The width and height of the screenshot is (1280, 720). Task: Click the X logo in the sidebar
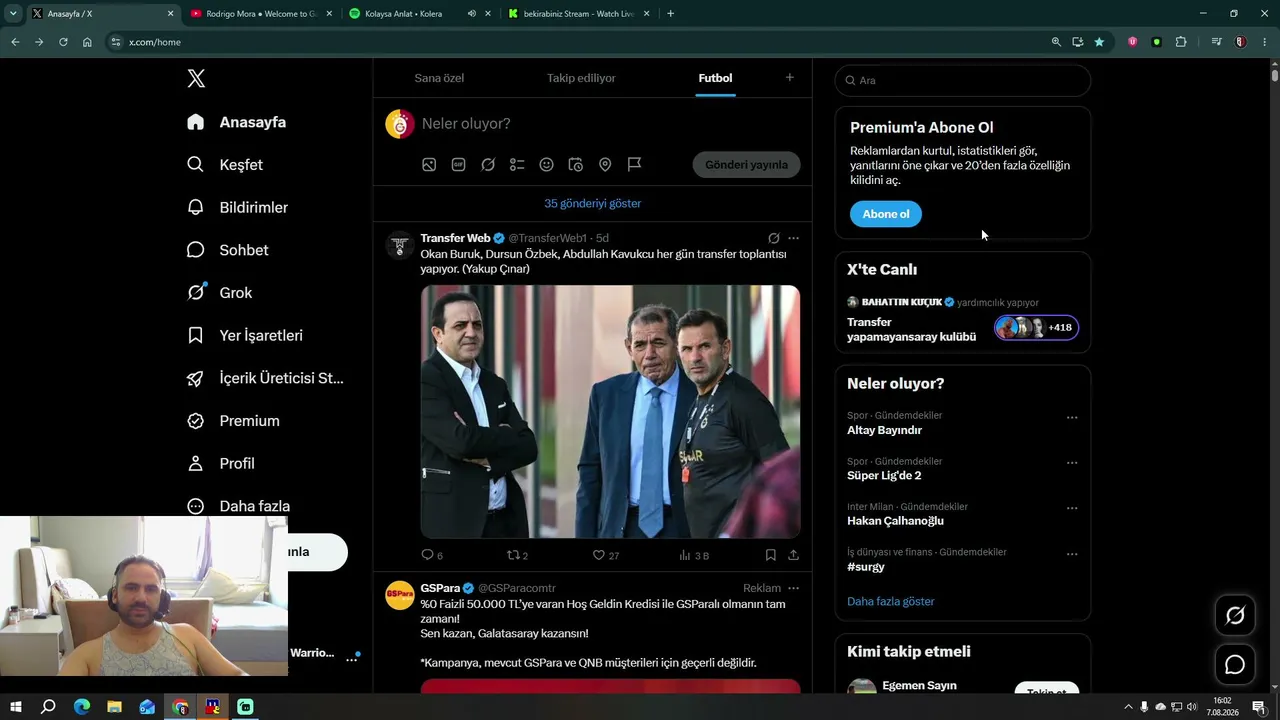[196, 78]
